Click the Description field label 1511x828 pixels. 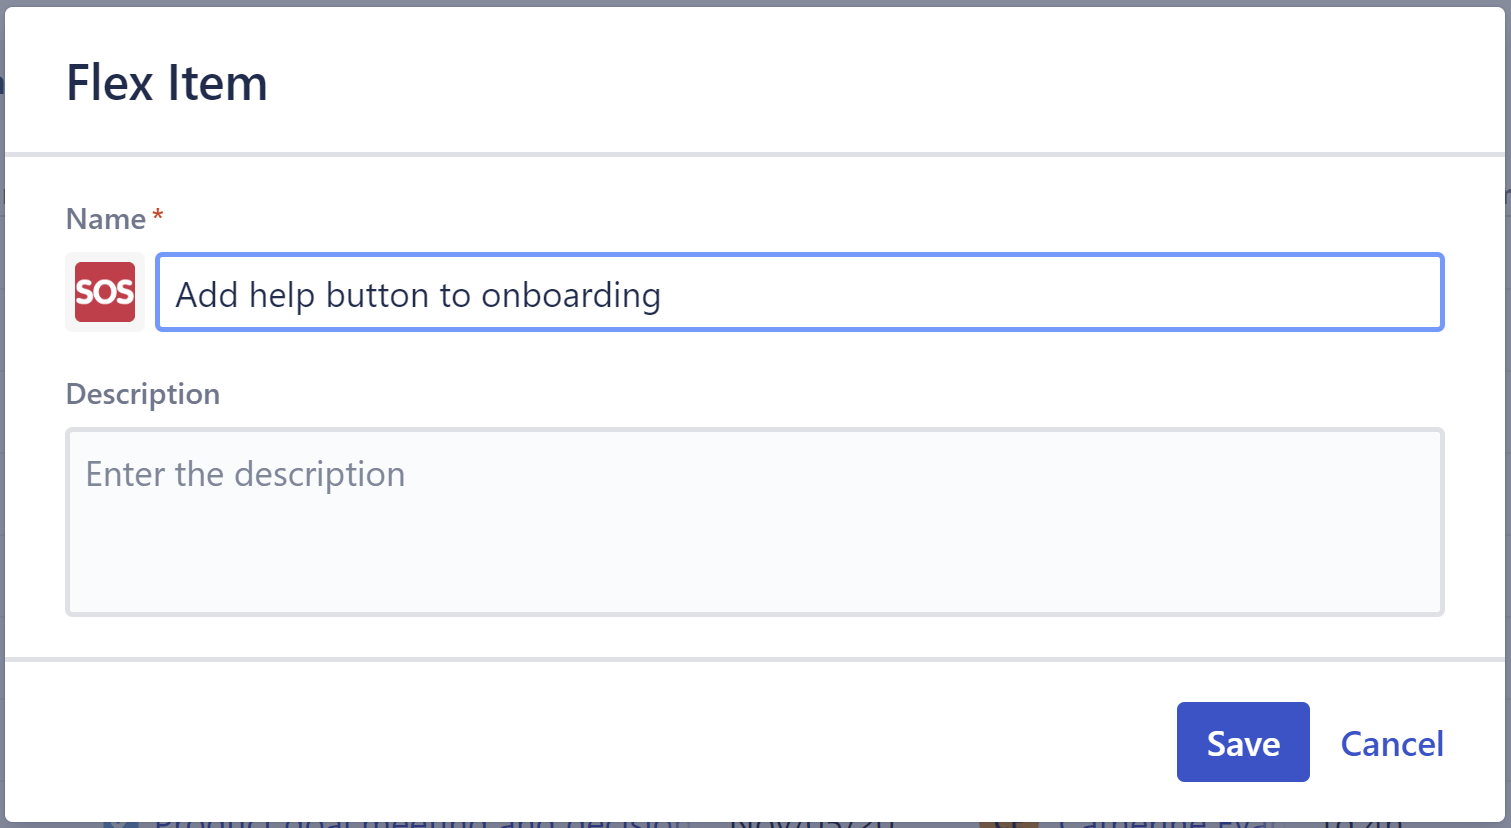pyautogui.click(x=143, y=394)
